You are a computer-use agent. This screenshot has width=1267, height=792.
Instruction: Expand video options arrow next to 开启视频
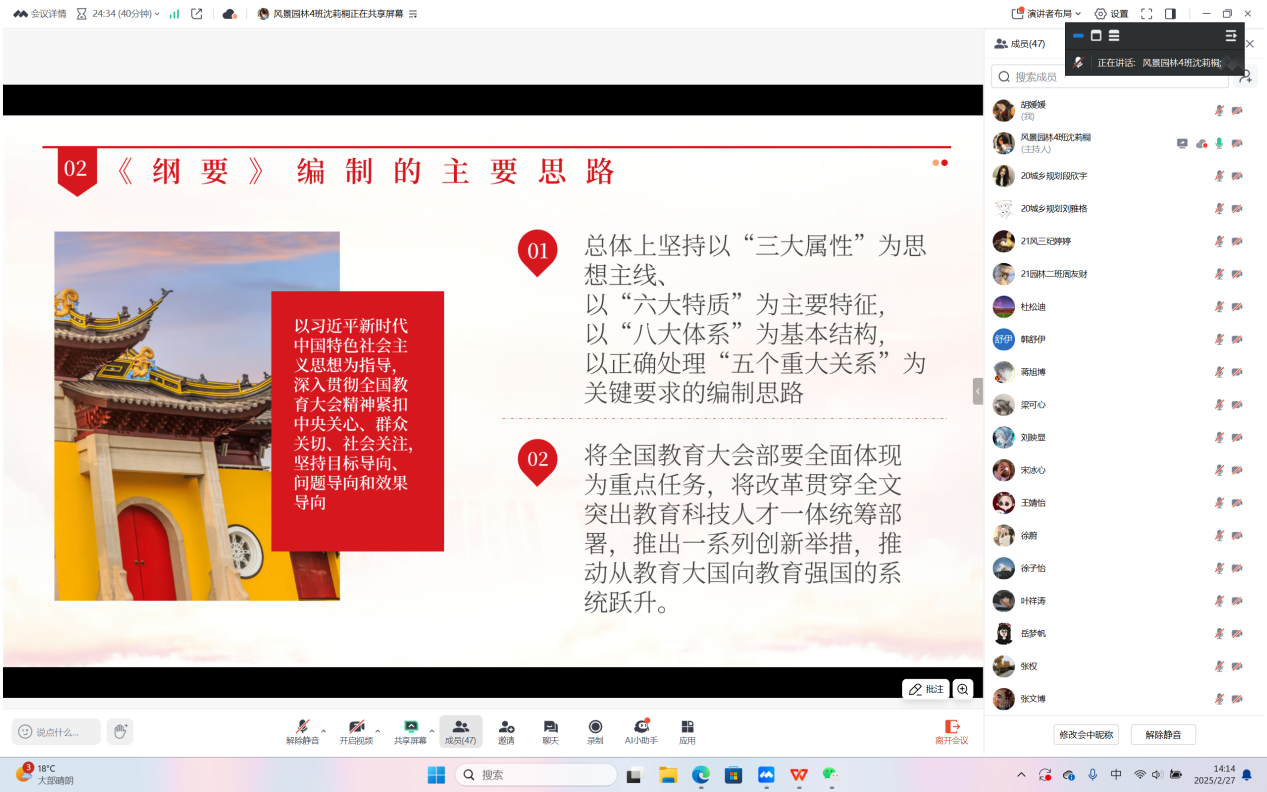click(x=378, y=731)
